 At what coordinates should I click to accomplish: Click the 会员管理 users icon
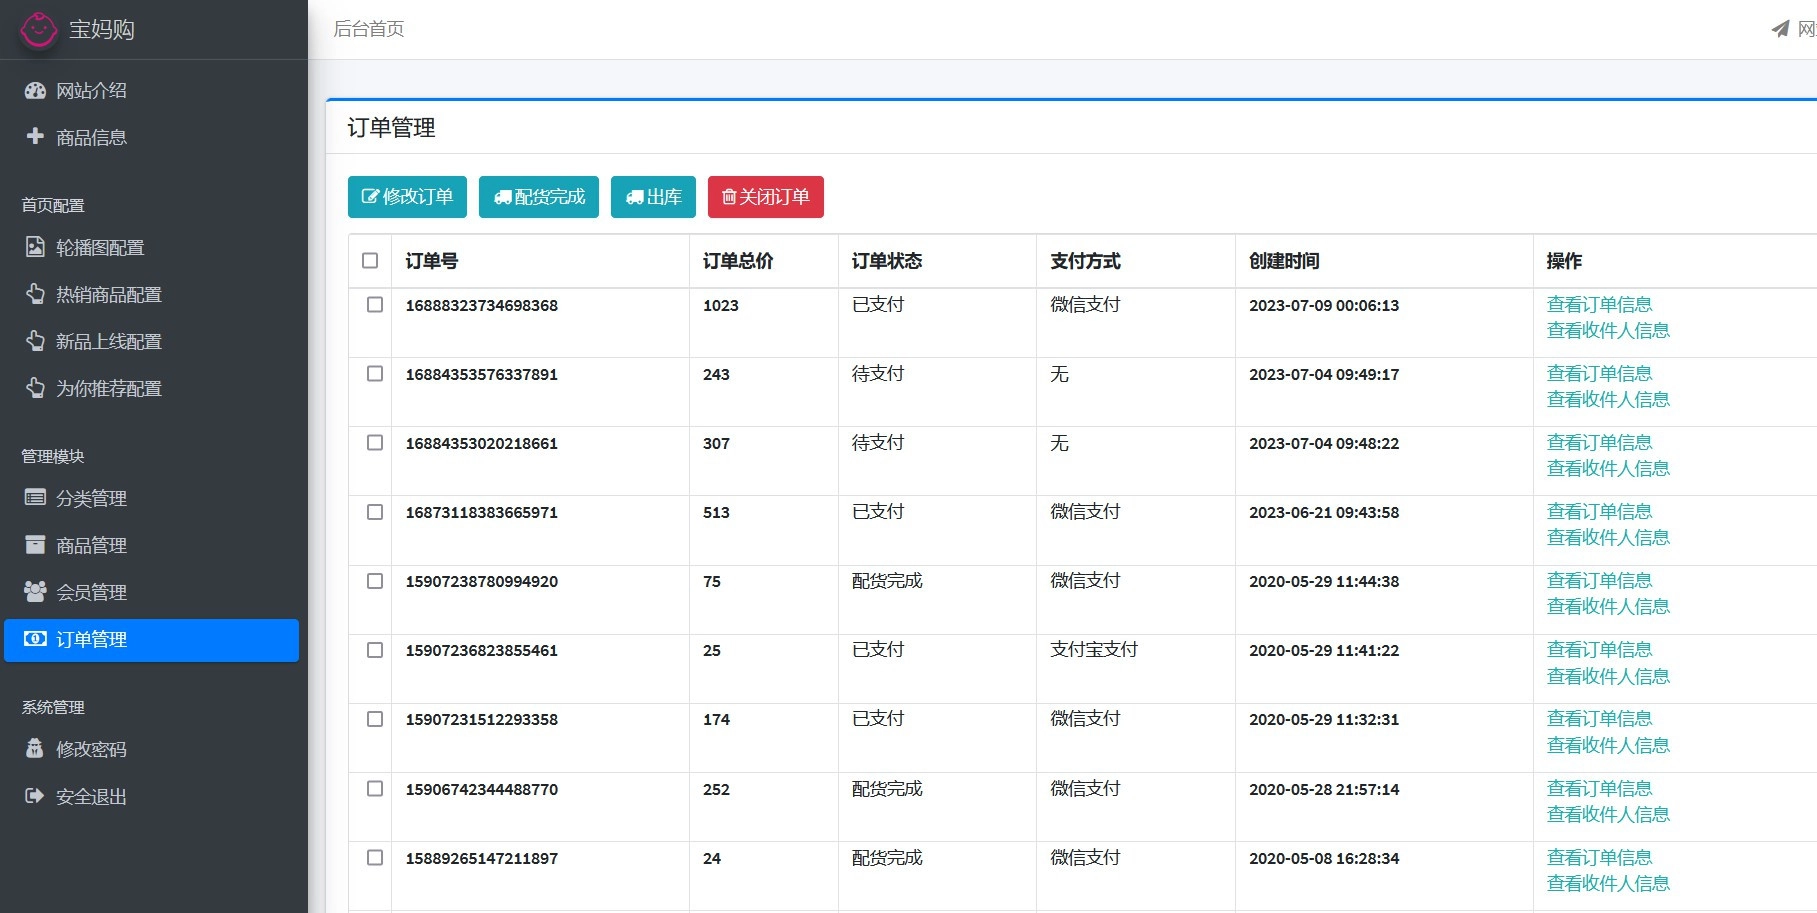35,592
